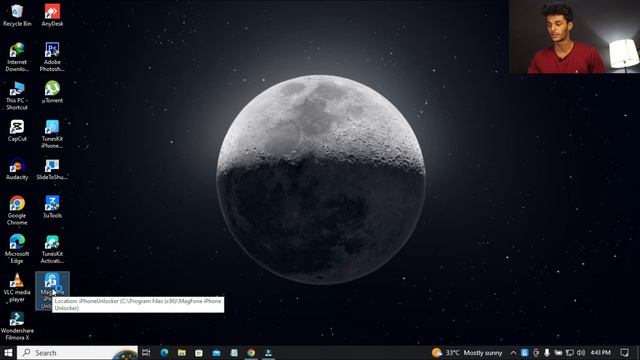Open the Windows Start menu
This screenshot has width=640, height=360.
(x=8, y=353)
